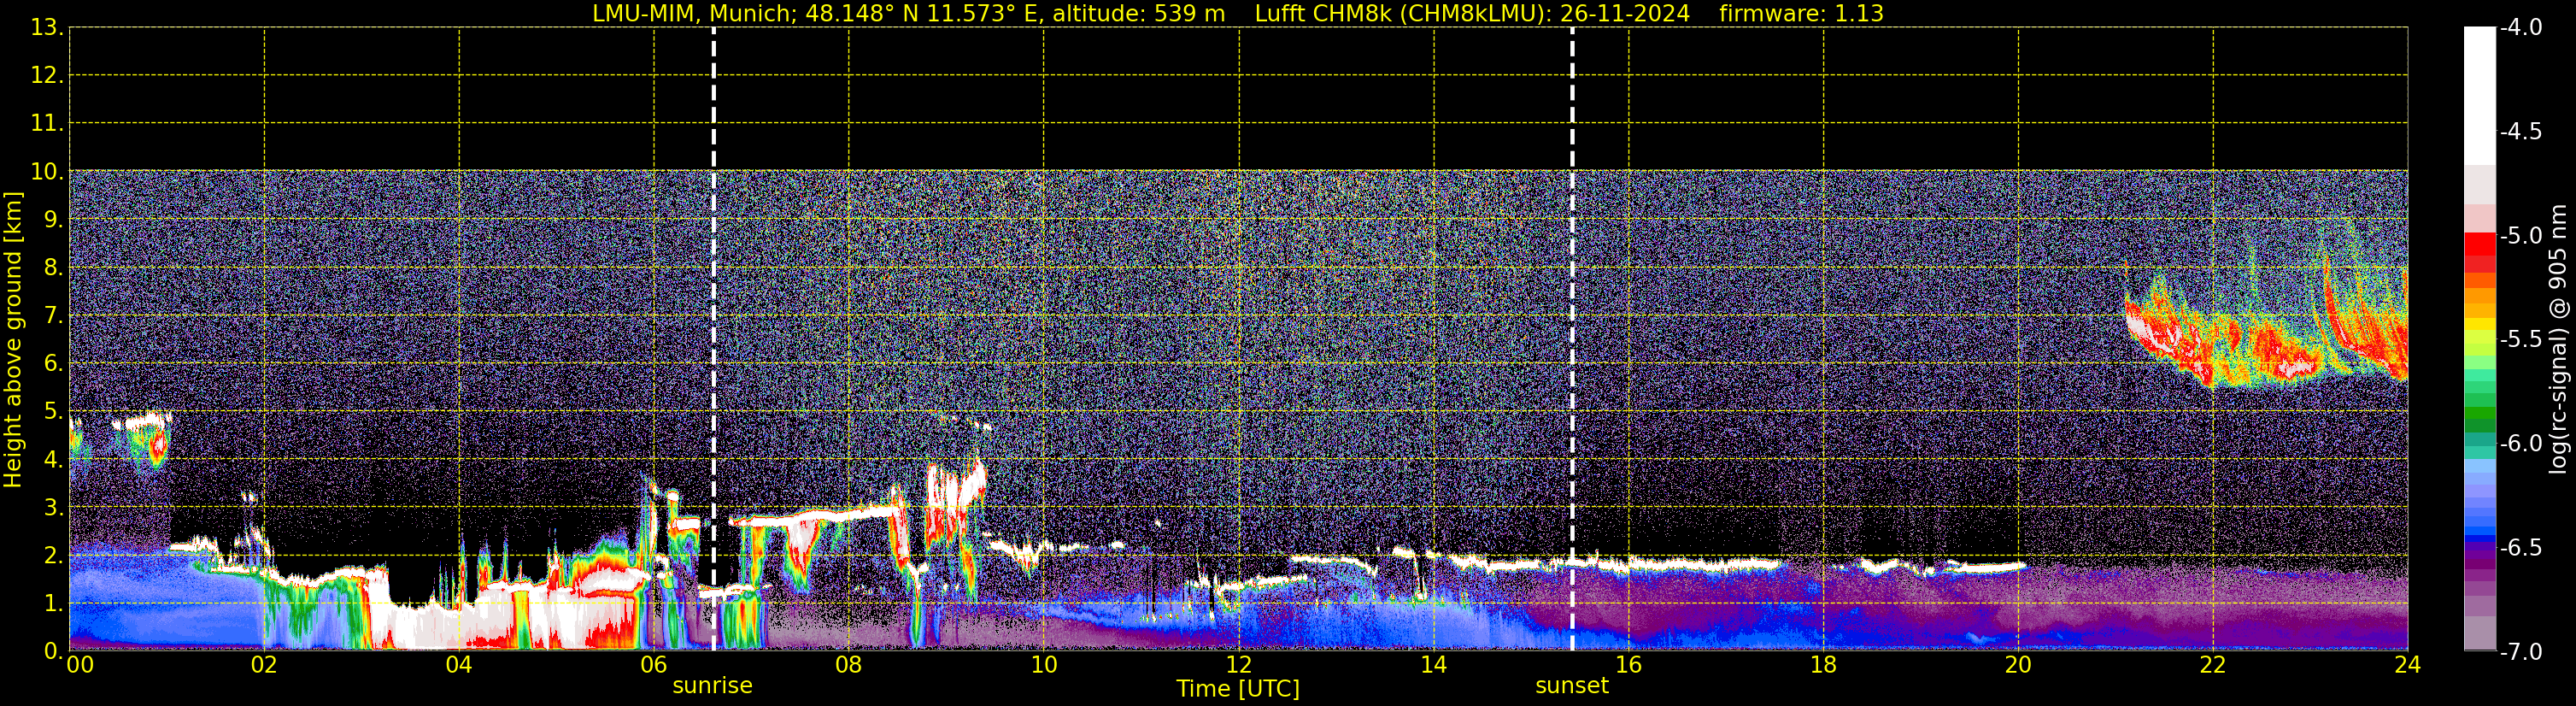
Task: Click the '24' time tick label
Action: (2407, 664)
